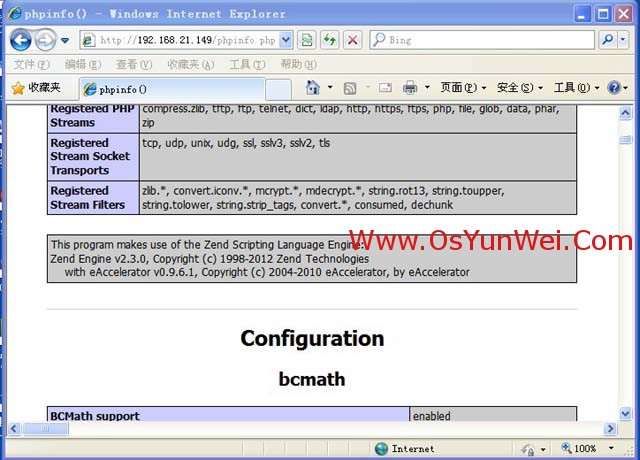This screenshot has width=640, height=460.
Task: Click the vertical scrollbar thumb
Action: (x=625, y=140)
